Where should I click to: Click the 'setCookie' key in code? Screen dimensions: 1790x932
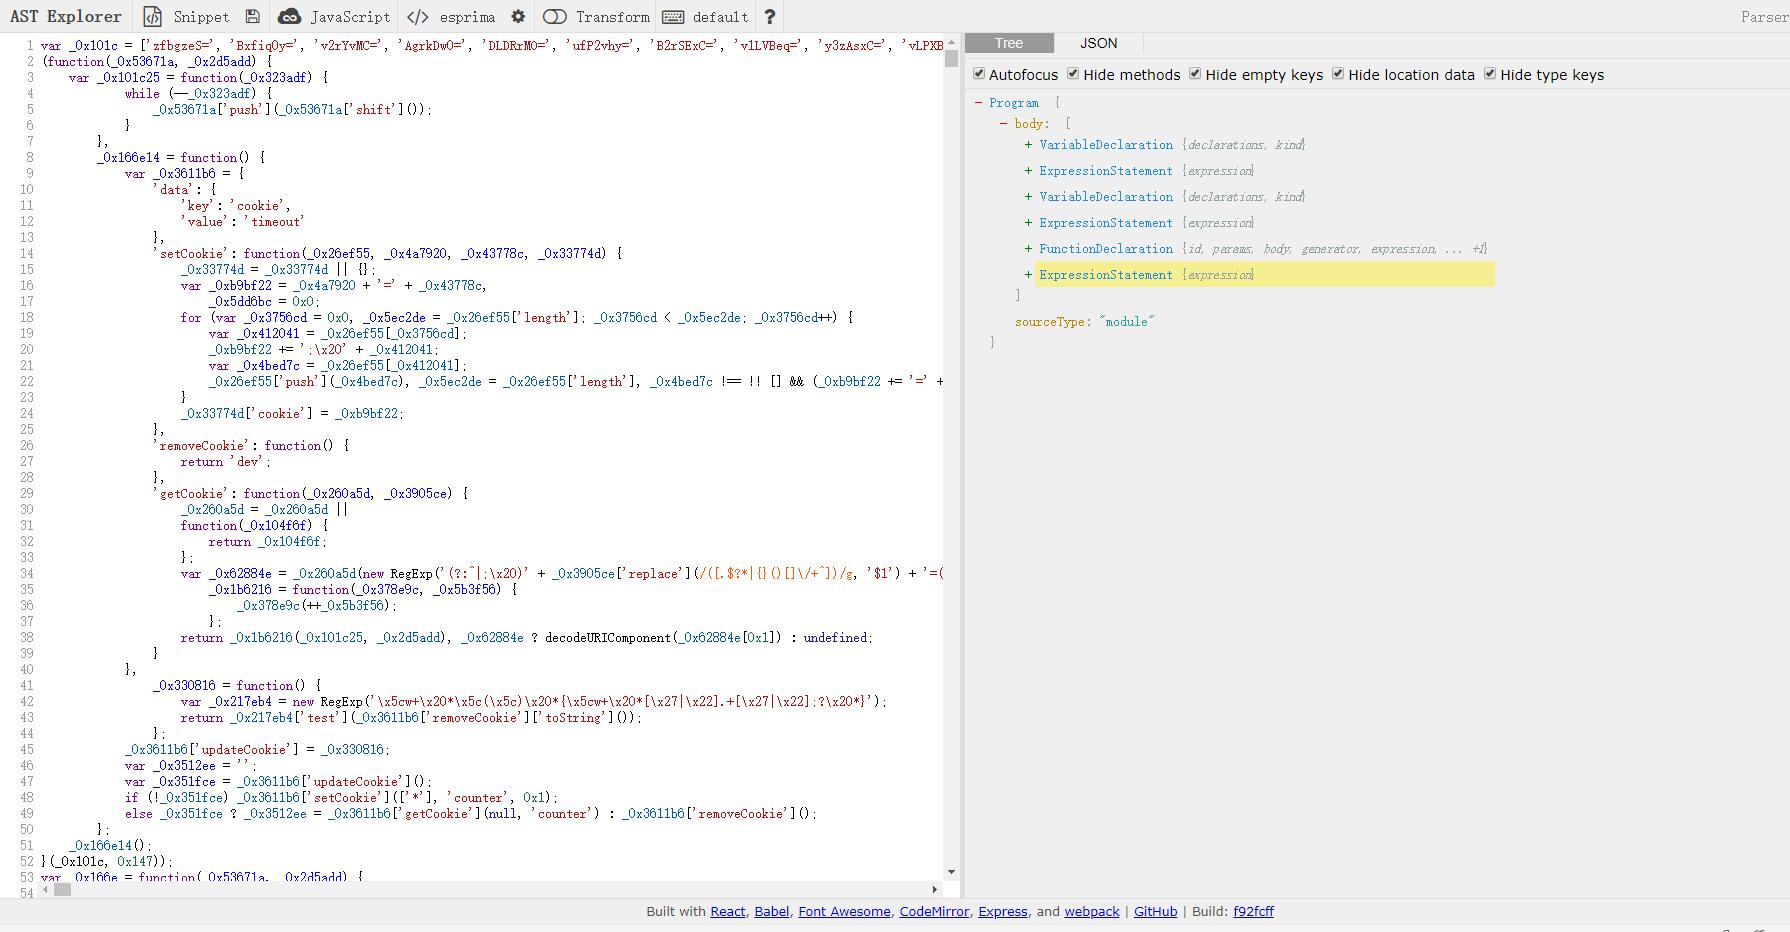pos(195,254)
